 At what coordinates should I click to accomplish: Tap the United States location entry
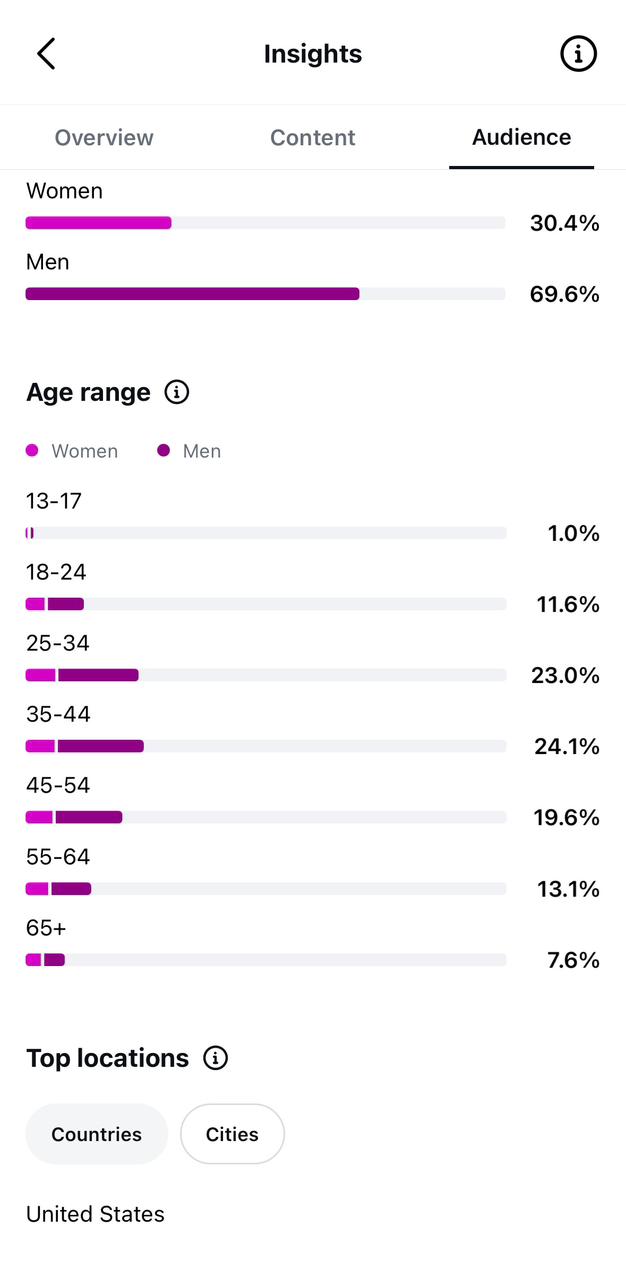coord(95,1214)
